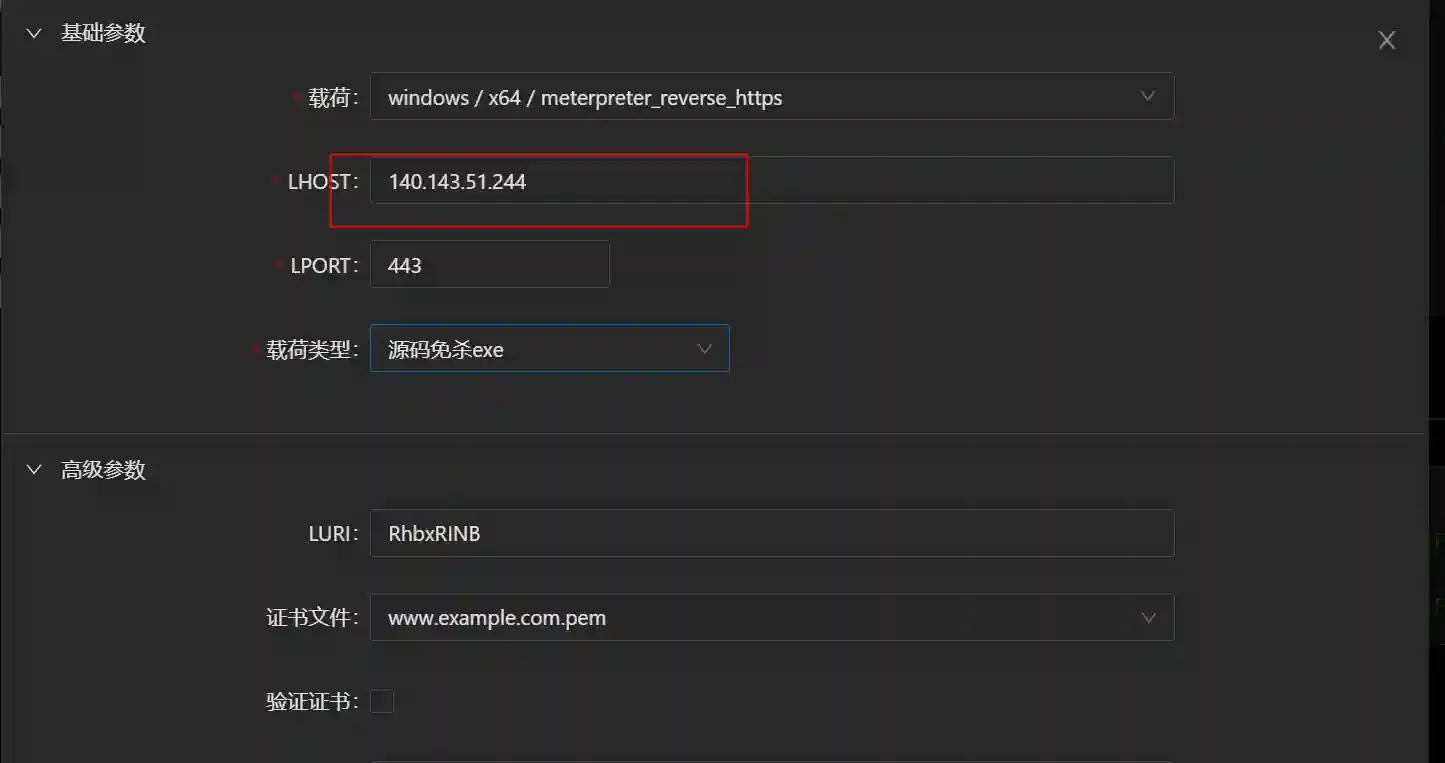1445x763 pixels.
Task: Click the 基础参数 section title
Action: pyautogui.click(x=103, y=33)
